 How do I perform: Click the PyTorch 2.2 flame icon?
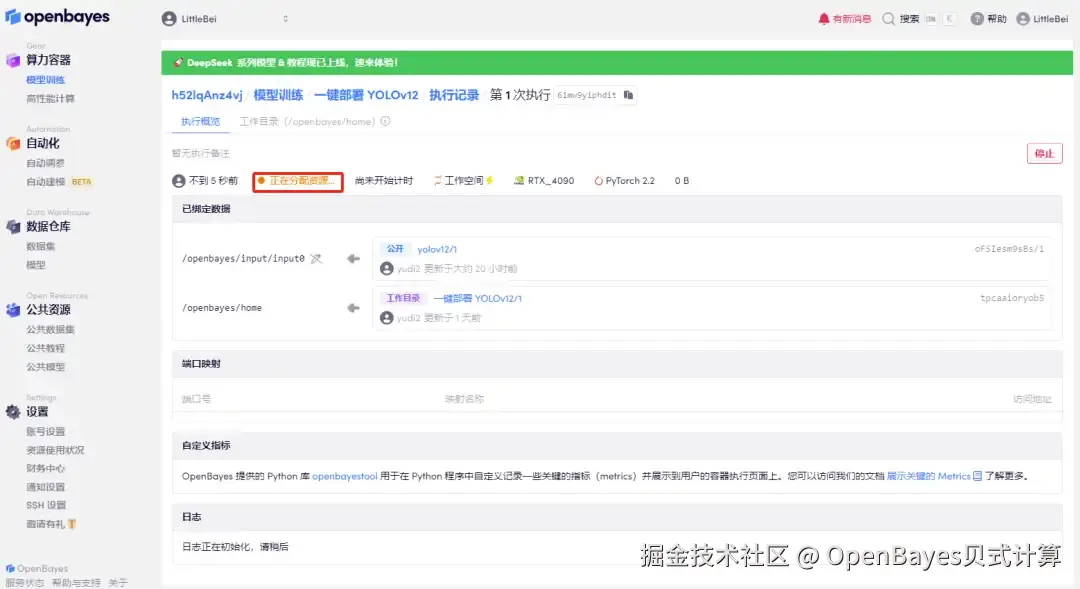(598, 180)
